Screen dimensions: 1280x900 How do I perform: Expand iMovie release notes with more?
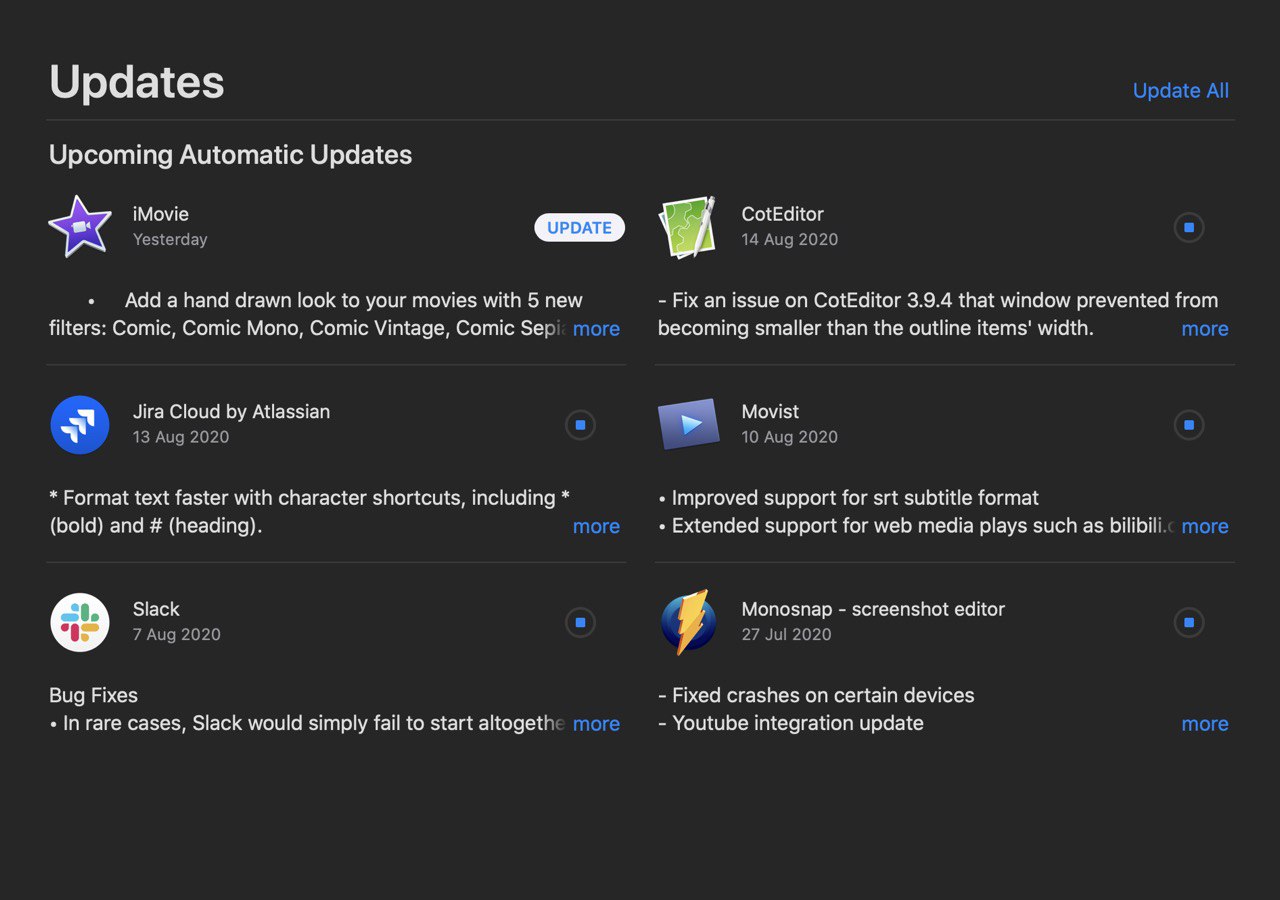click(x=596, y=329)
